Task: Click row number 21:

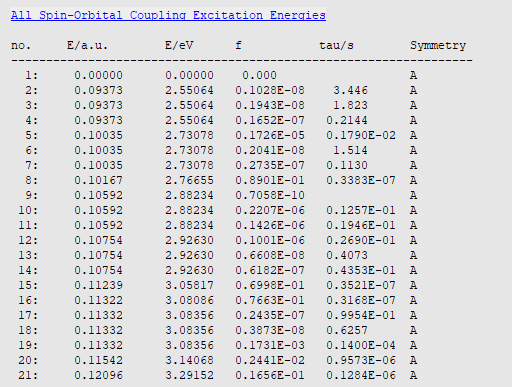Action: 28,375
